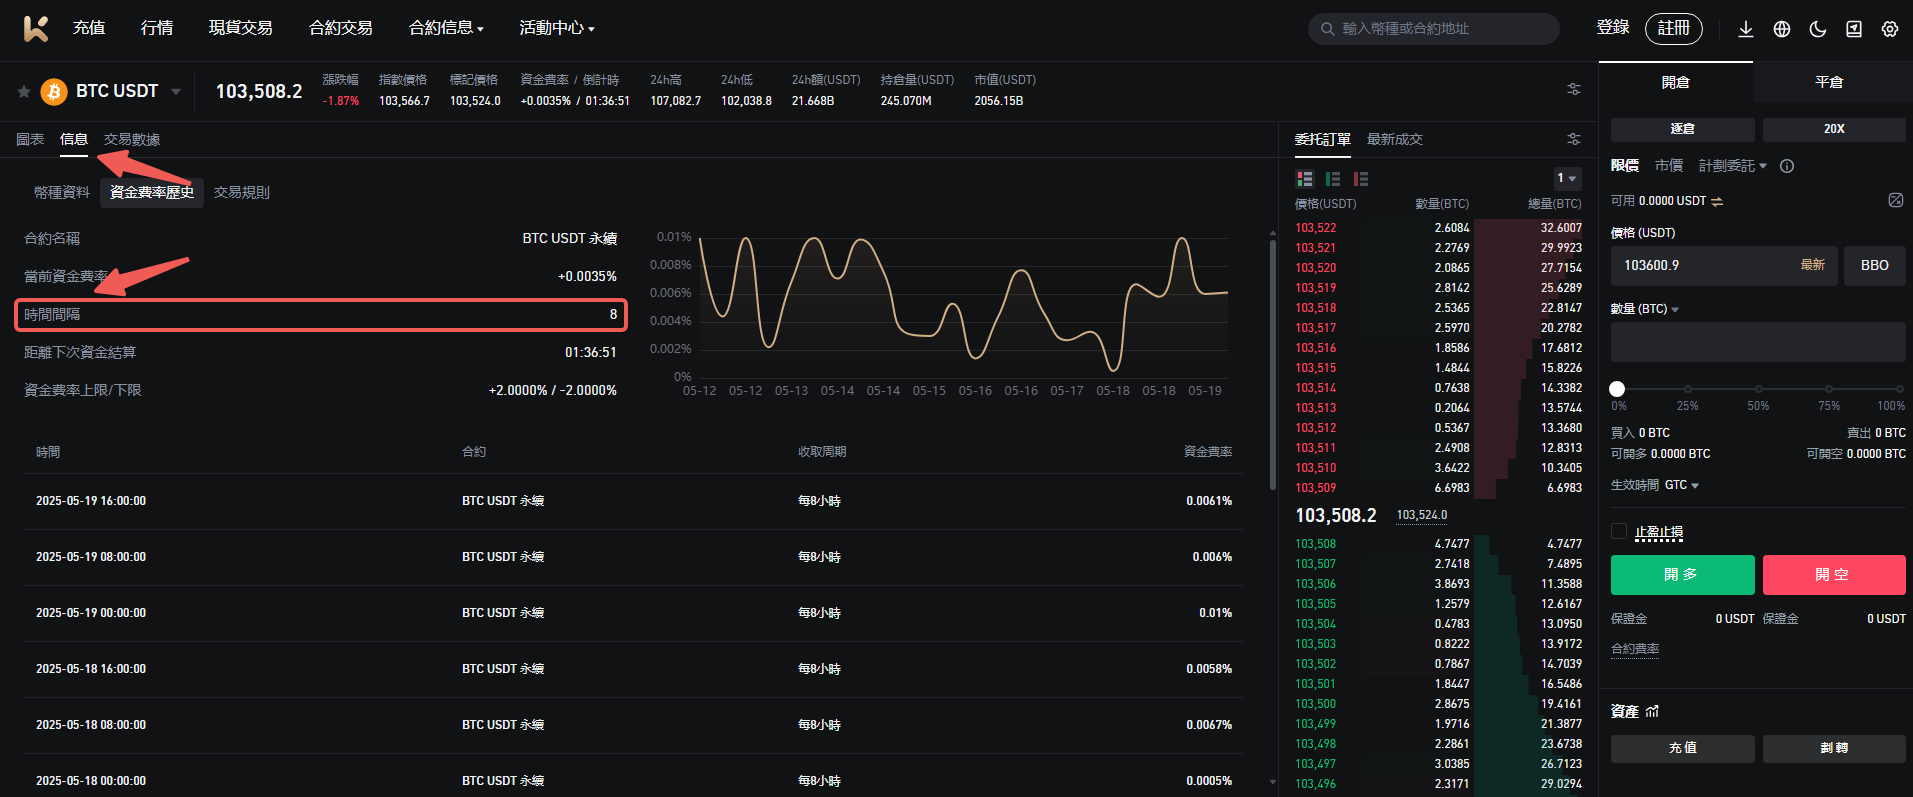Show buy orders only in order book
The width and height of the screenshot is (1913, 797).
[x=1332, y=179]
